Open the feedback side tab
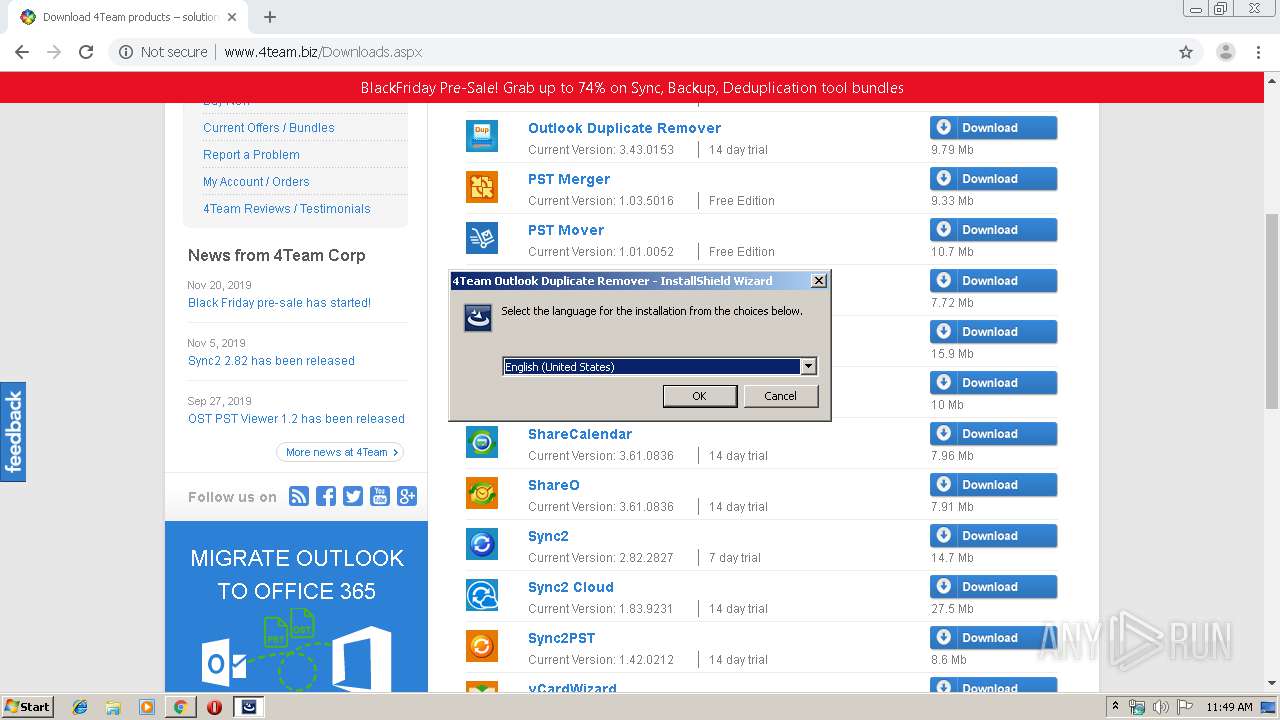The image size is (1280, 720). tap(13, 432)
